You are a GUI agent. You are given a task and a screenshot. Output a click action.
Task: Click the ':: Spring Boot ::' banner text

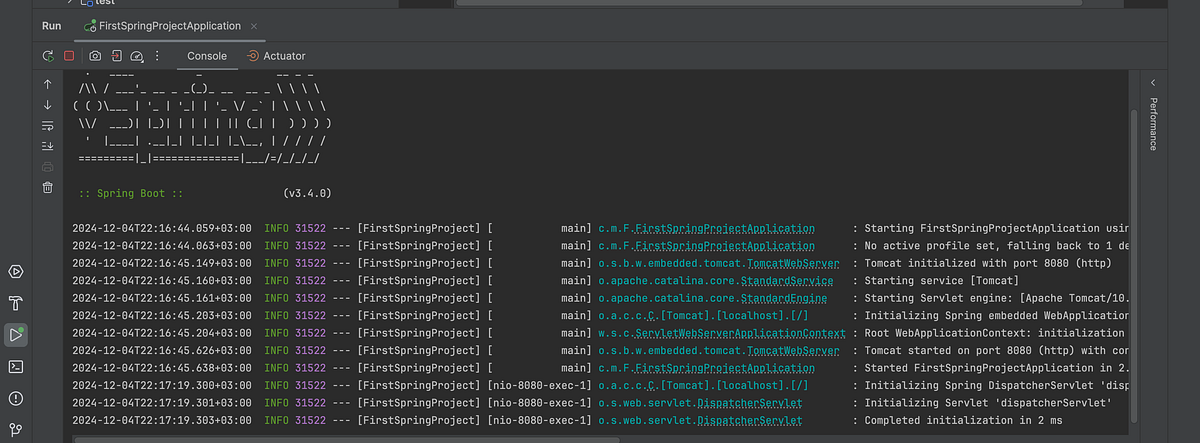click(x=129, y=194)
